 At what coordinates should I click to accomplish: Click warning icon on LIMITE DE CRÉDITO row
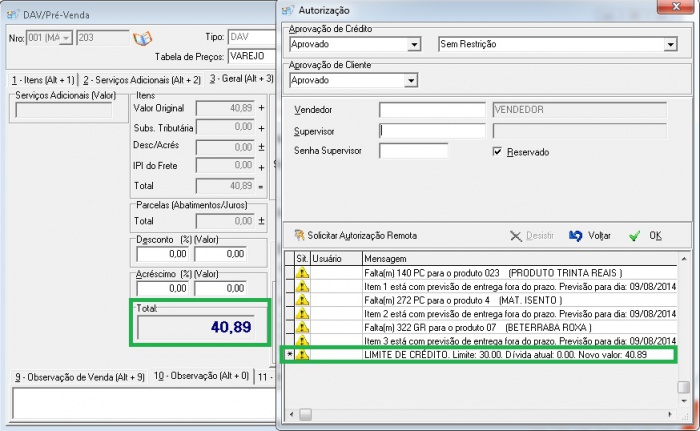(x=301, y=355)
